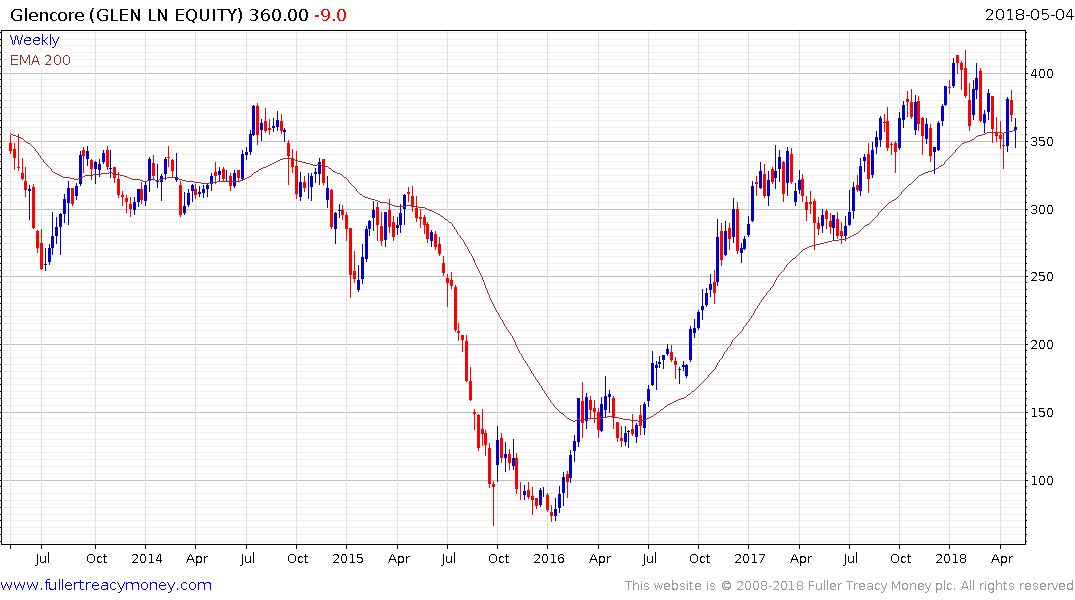1075x600 pixels.
Task: Click the 360.00 last price value
Action: click(x=278, y=15)
